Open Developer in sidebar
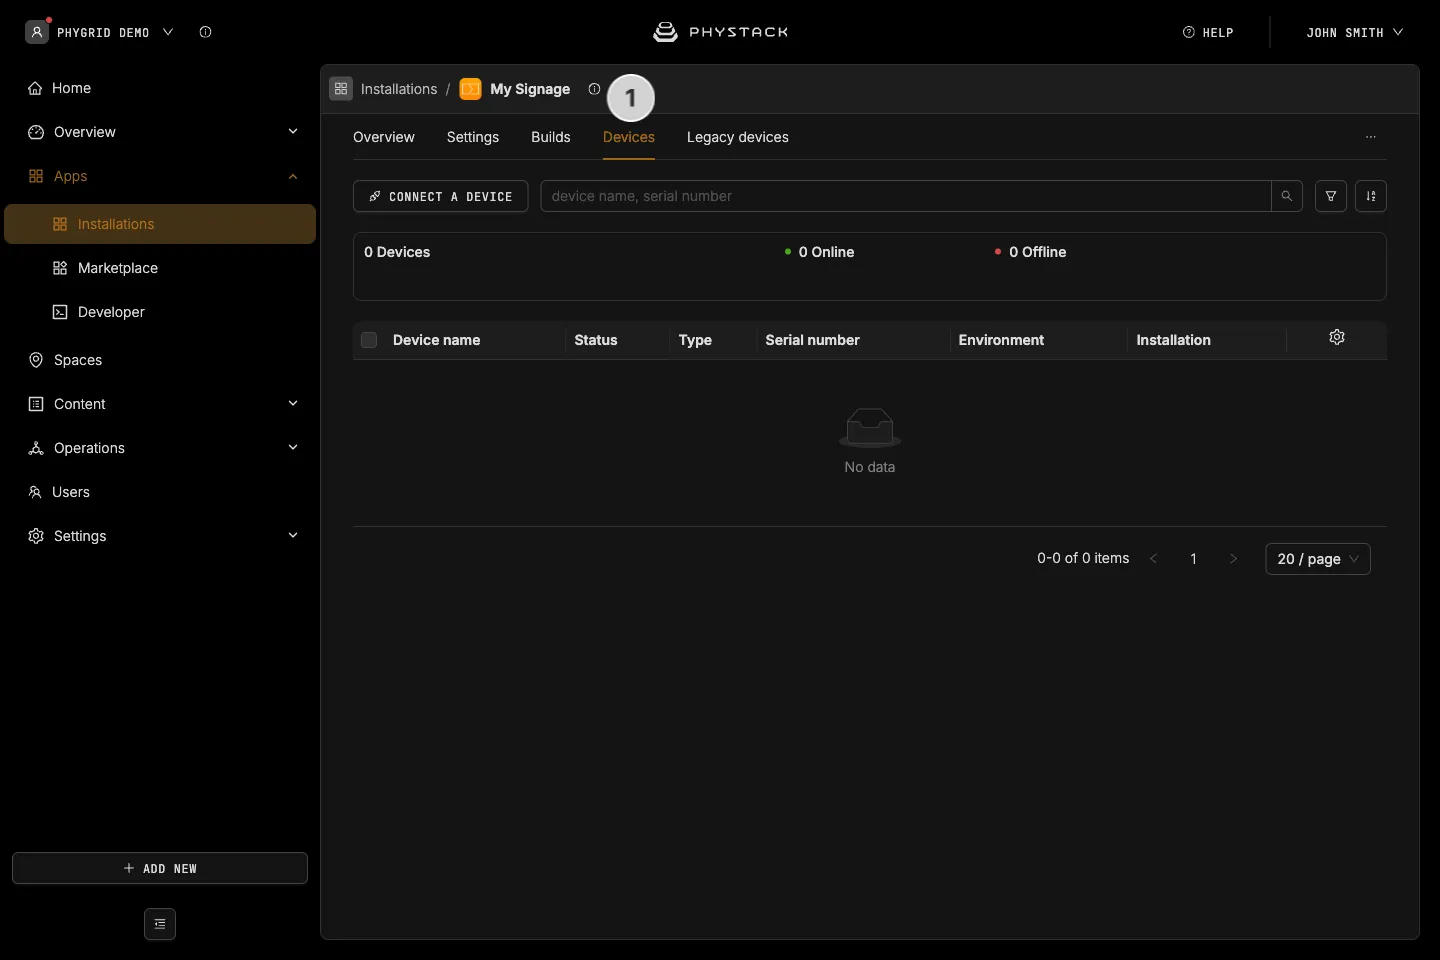The width and height of the screenshot is (1440, 960). tap(160, 312)
